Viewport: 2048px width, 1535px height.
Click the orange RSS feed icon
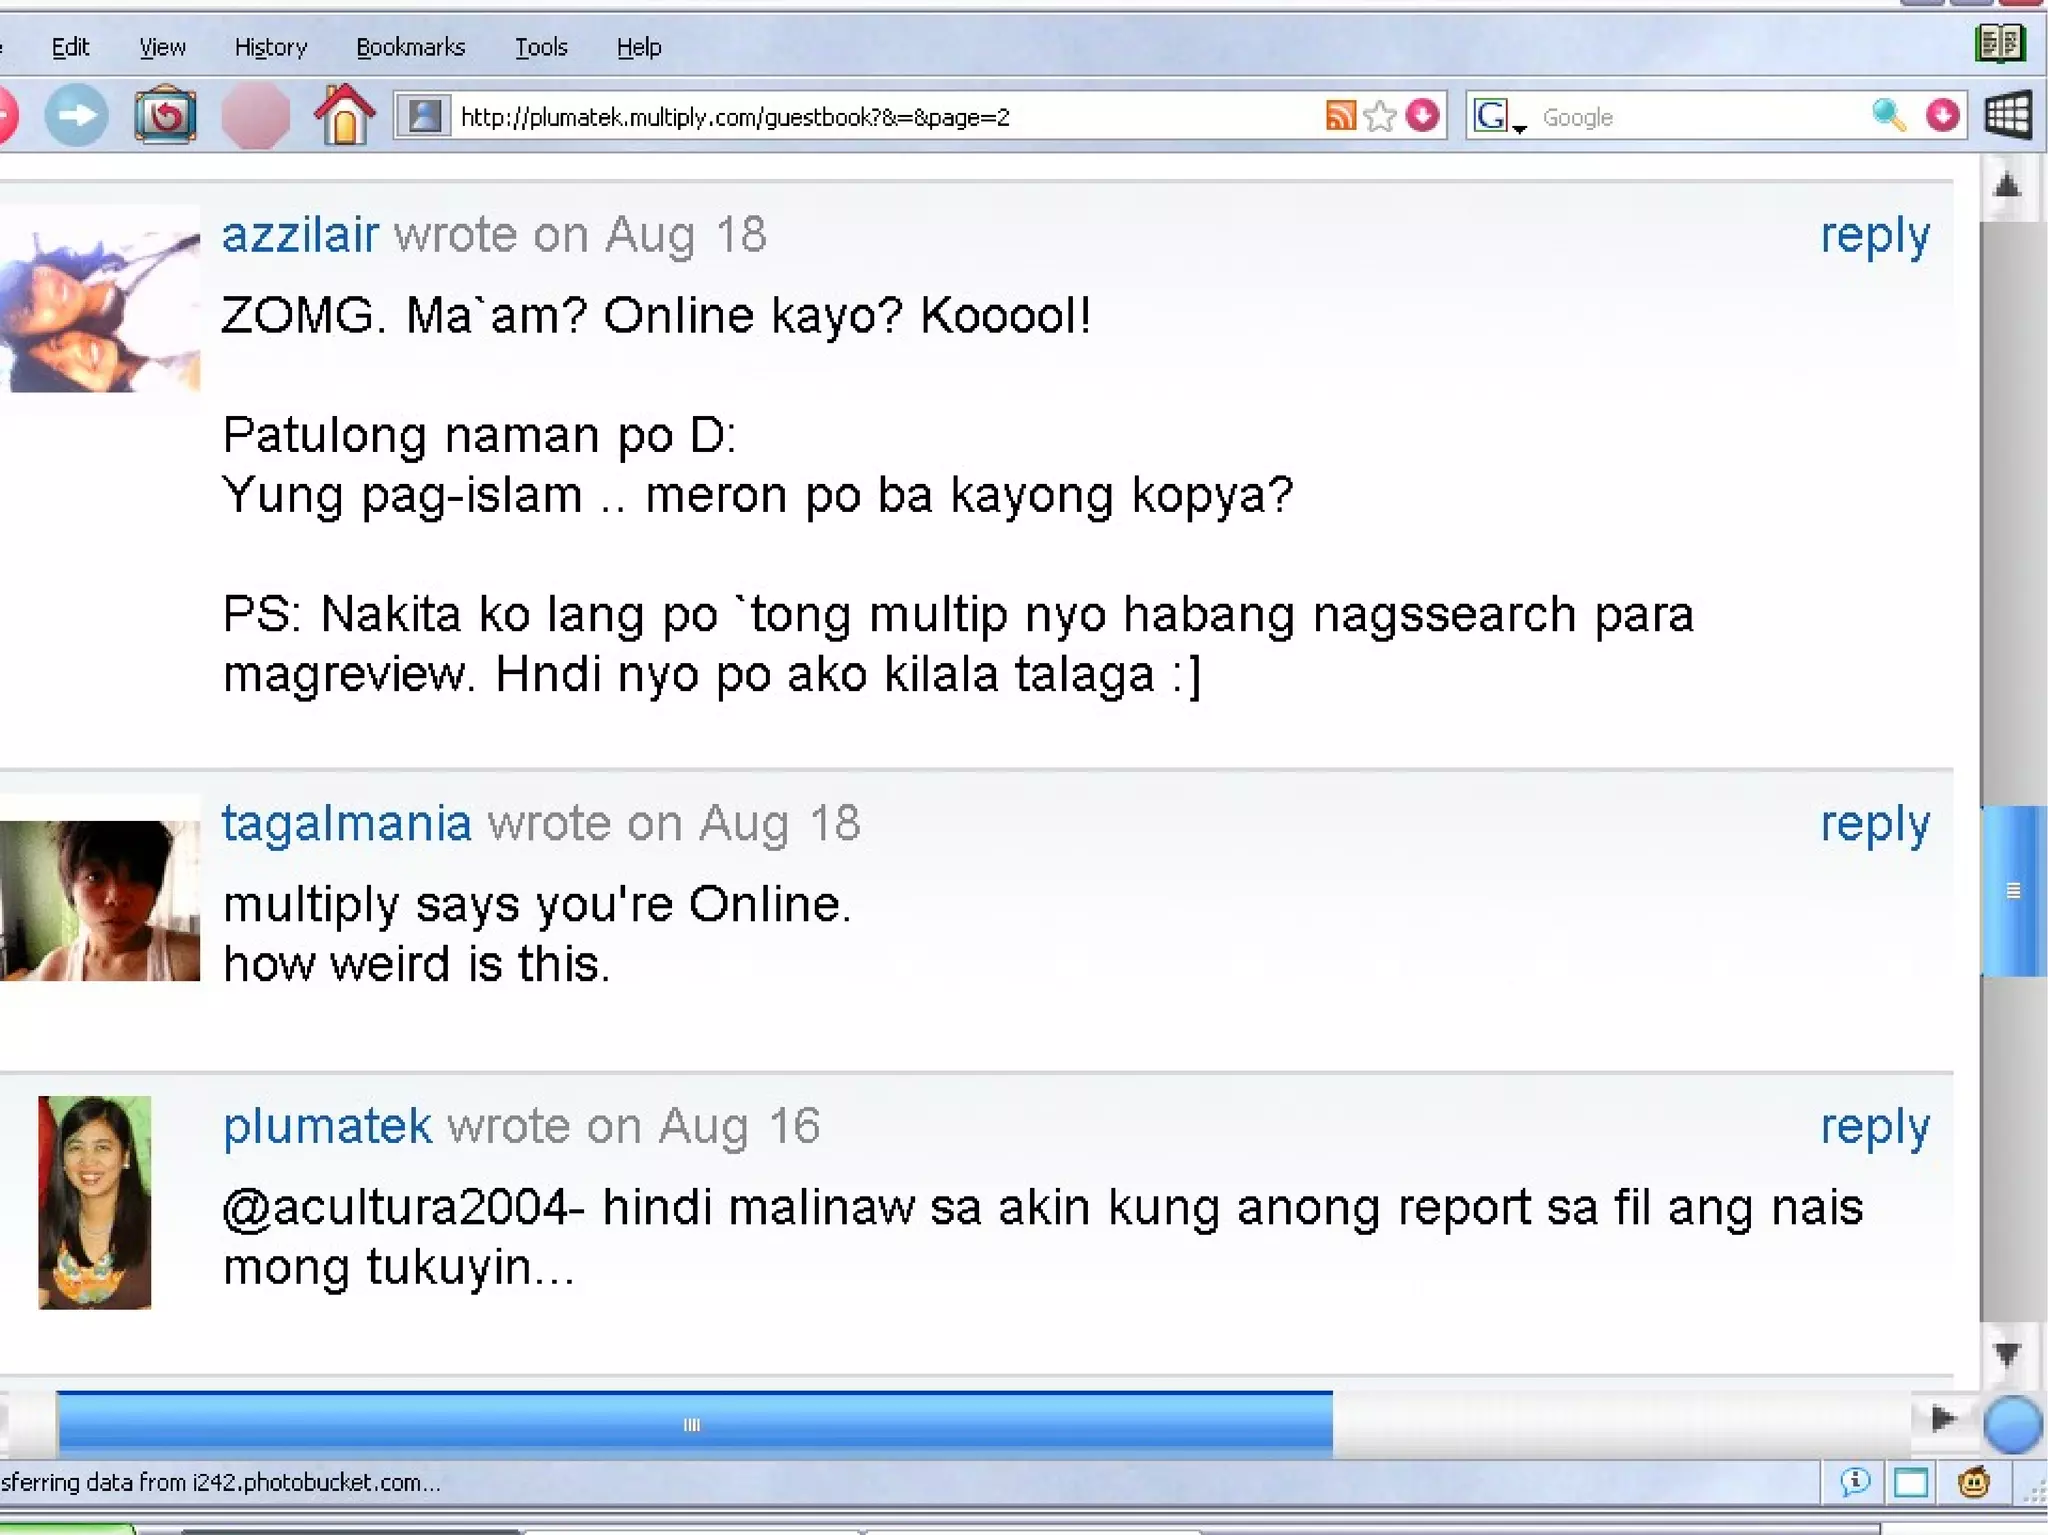pyautogui.click(x=1340, y=116)
